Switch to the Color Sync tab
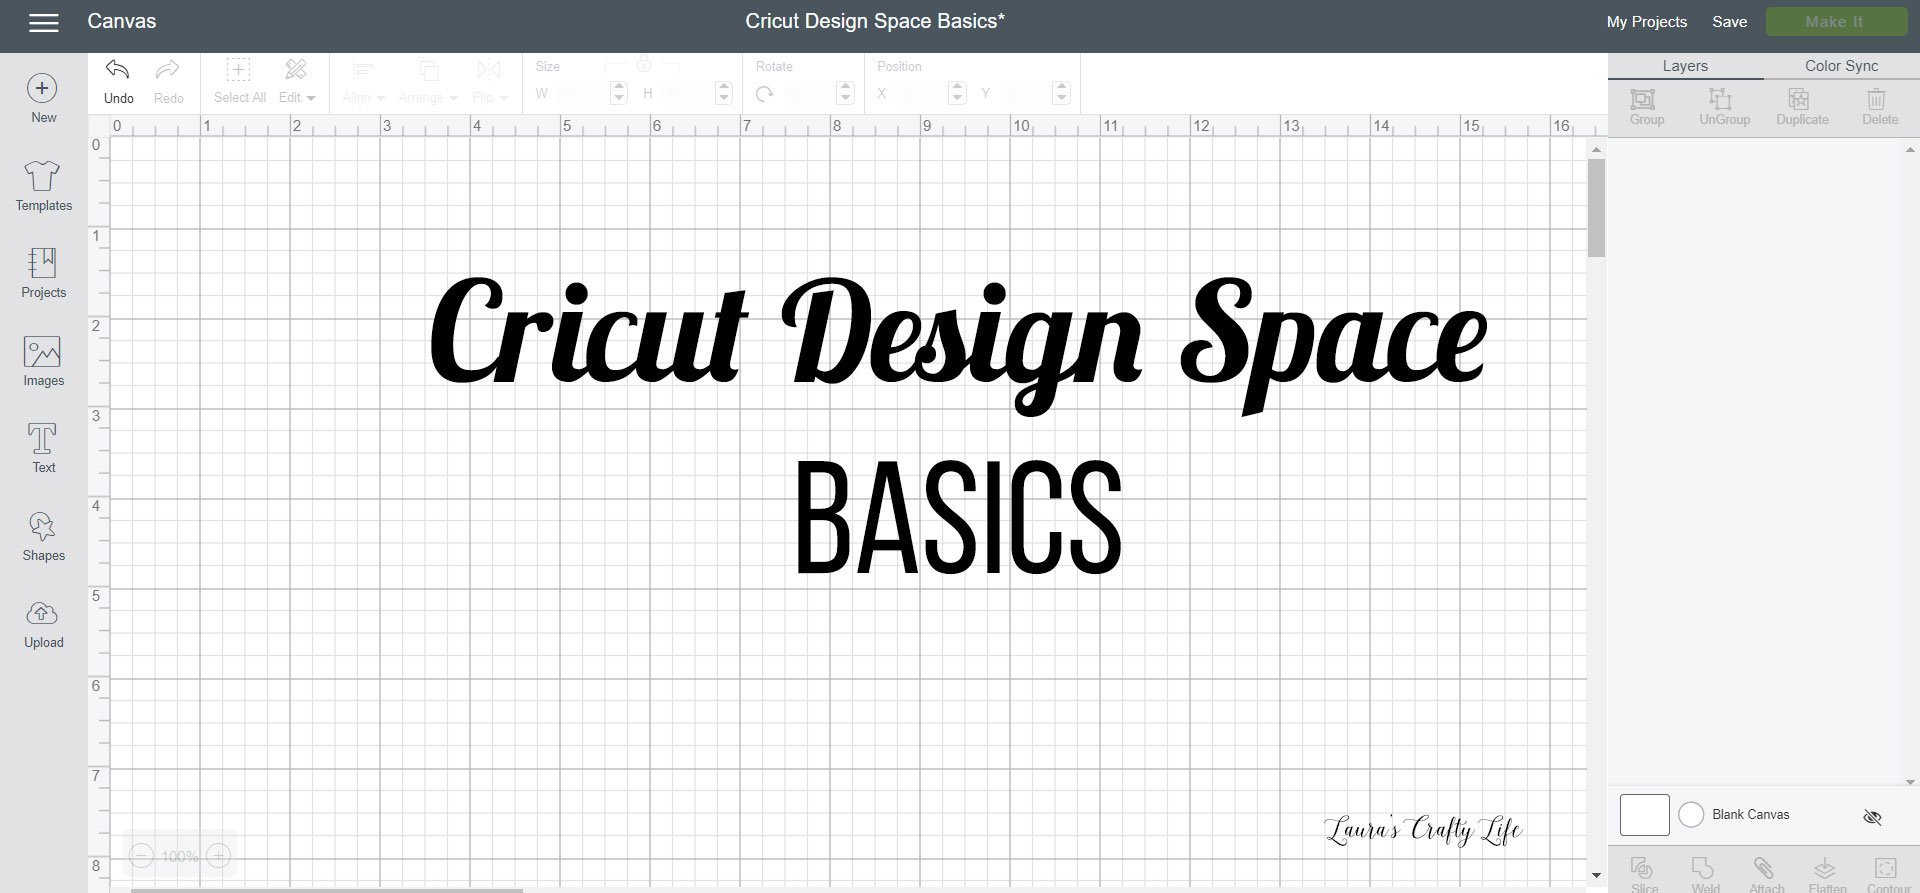The width and height of the screenshot is (1920, 893). [x=1841, y=66]
